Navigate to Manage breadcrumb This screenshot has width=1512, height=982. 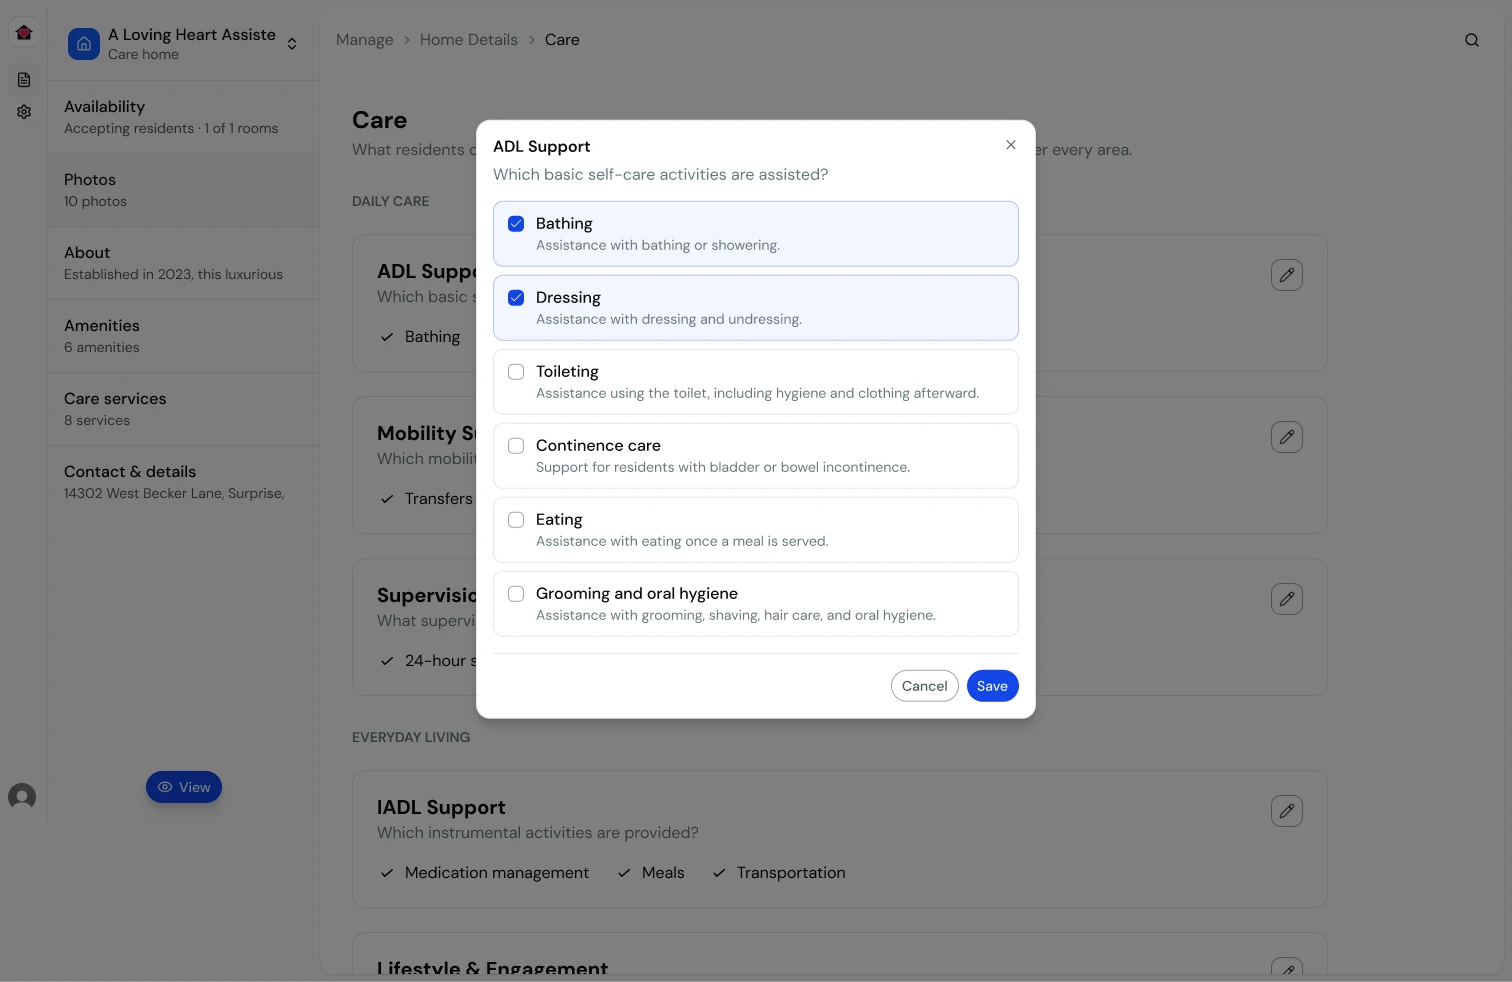coord(365,40)
